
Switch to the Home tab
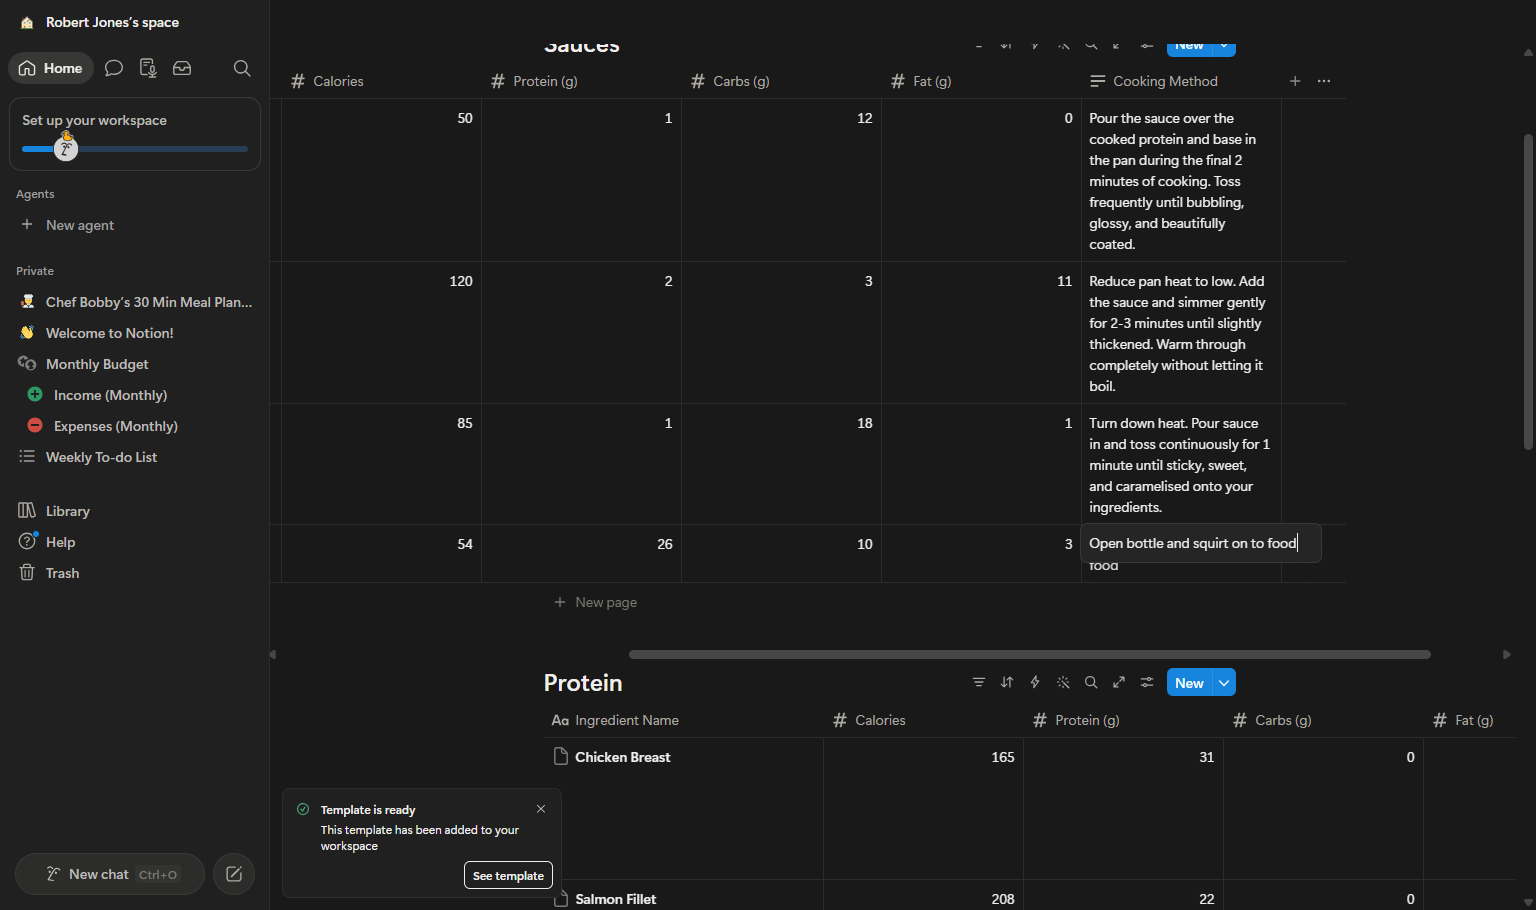(x=51, y=68)
